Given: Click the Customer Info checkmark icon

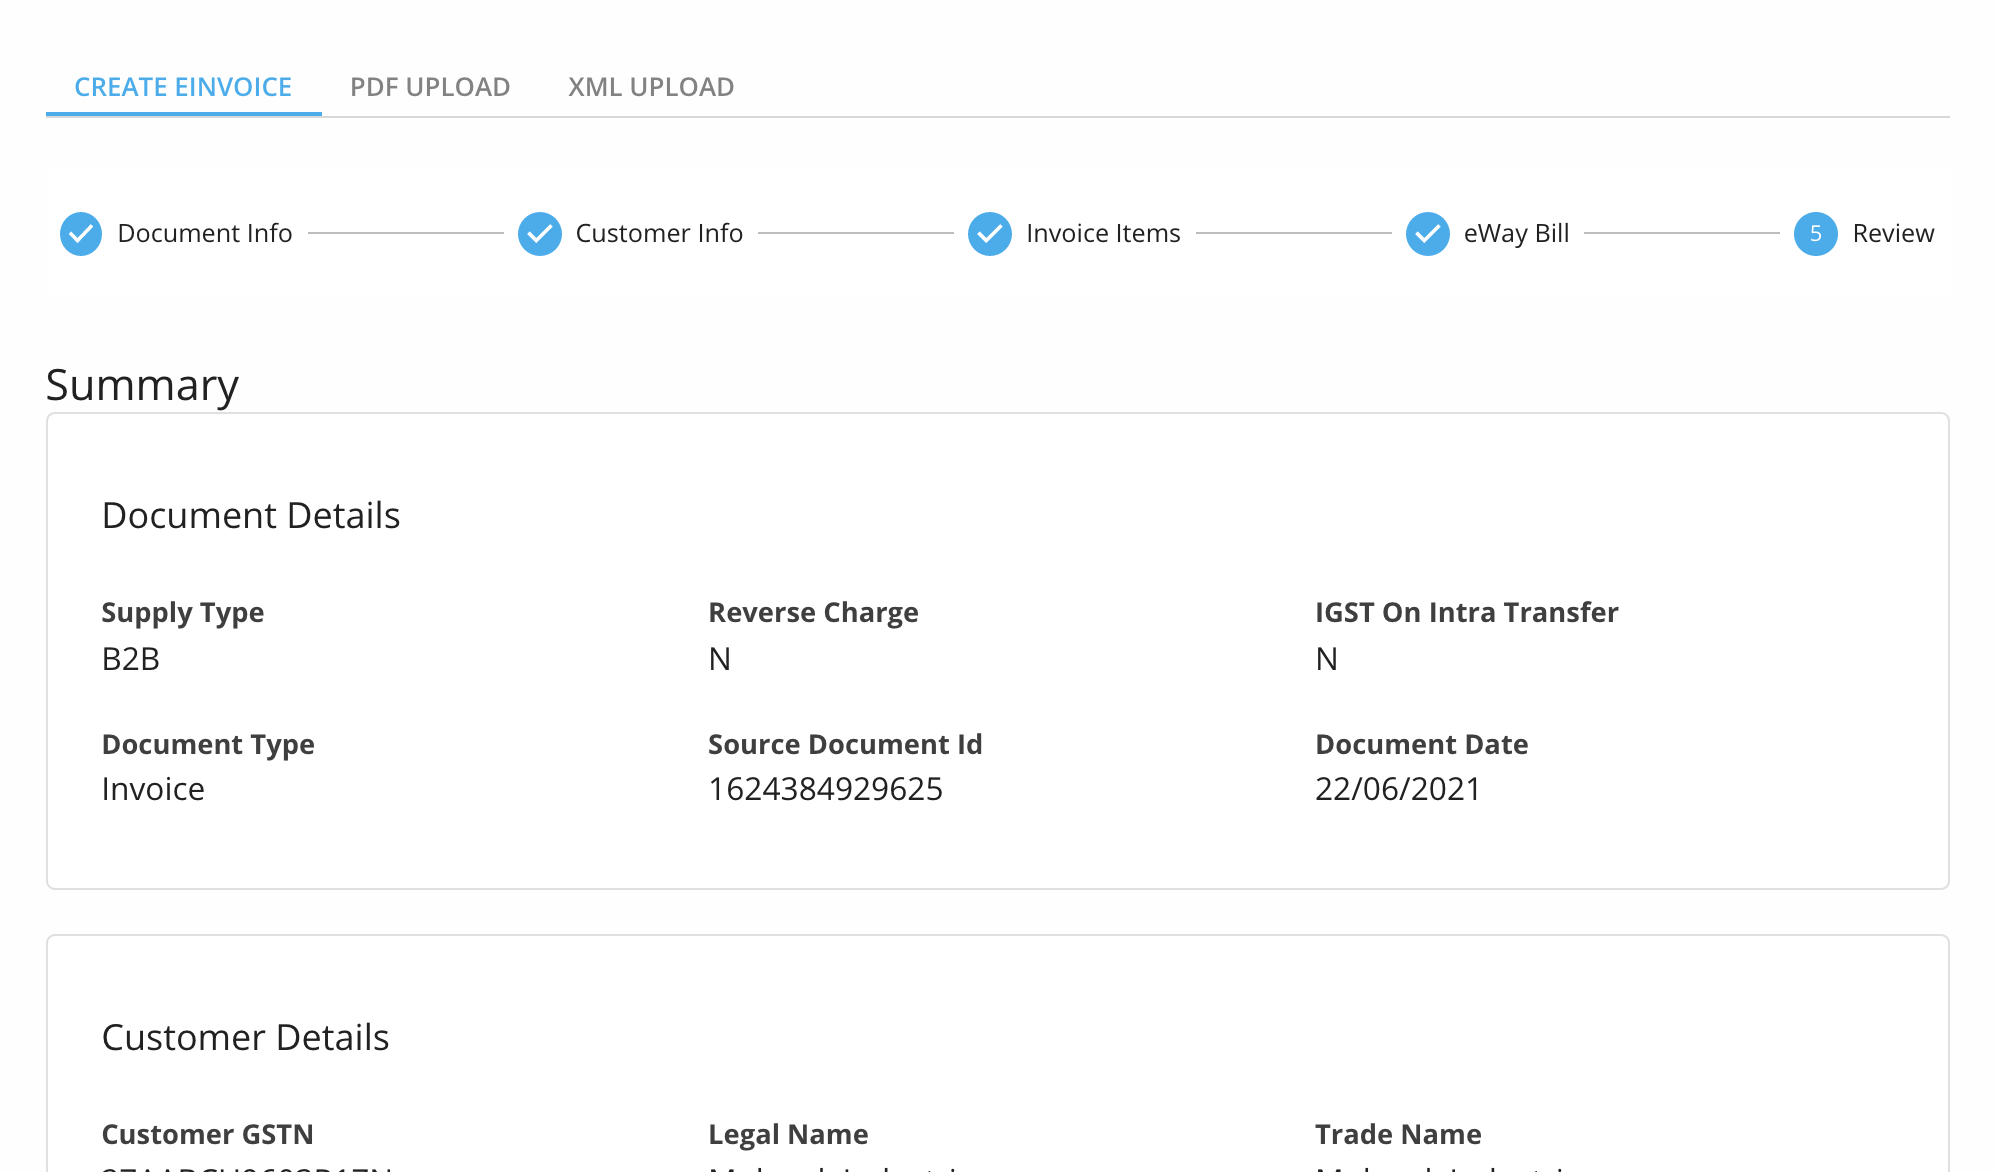Looking at the screenshot, I should (x=540, y=234).
